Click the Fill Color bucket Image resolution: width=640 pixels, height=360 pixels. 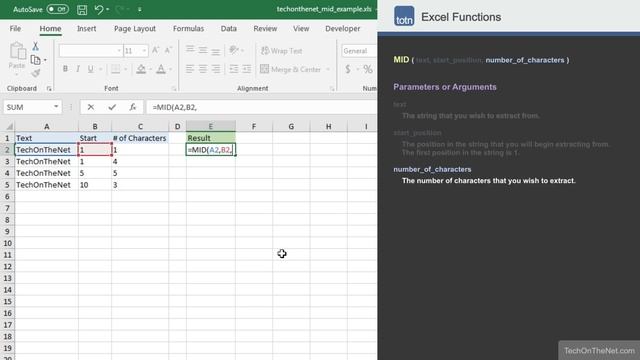coord(141,69)
